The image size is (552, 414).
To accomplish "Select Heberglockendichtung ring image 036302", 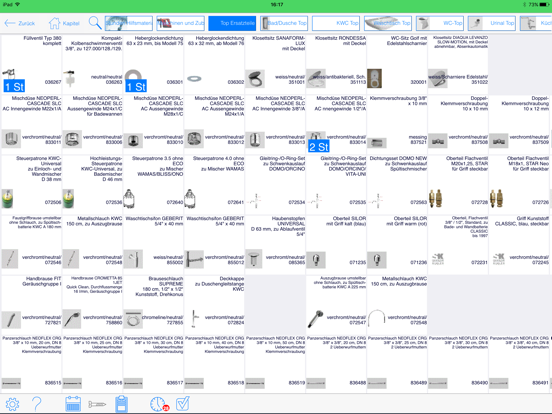I will (194, 79).
